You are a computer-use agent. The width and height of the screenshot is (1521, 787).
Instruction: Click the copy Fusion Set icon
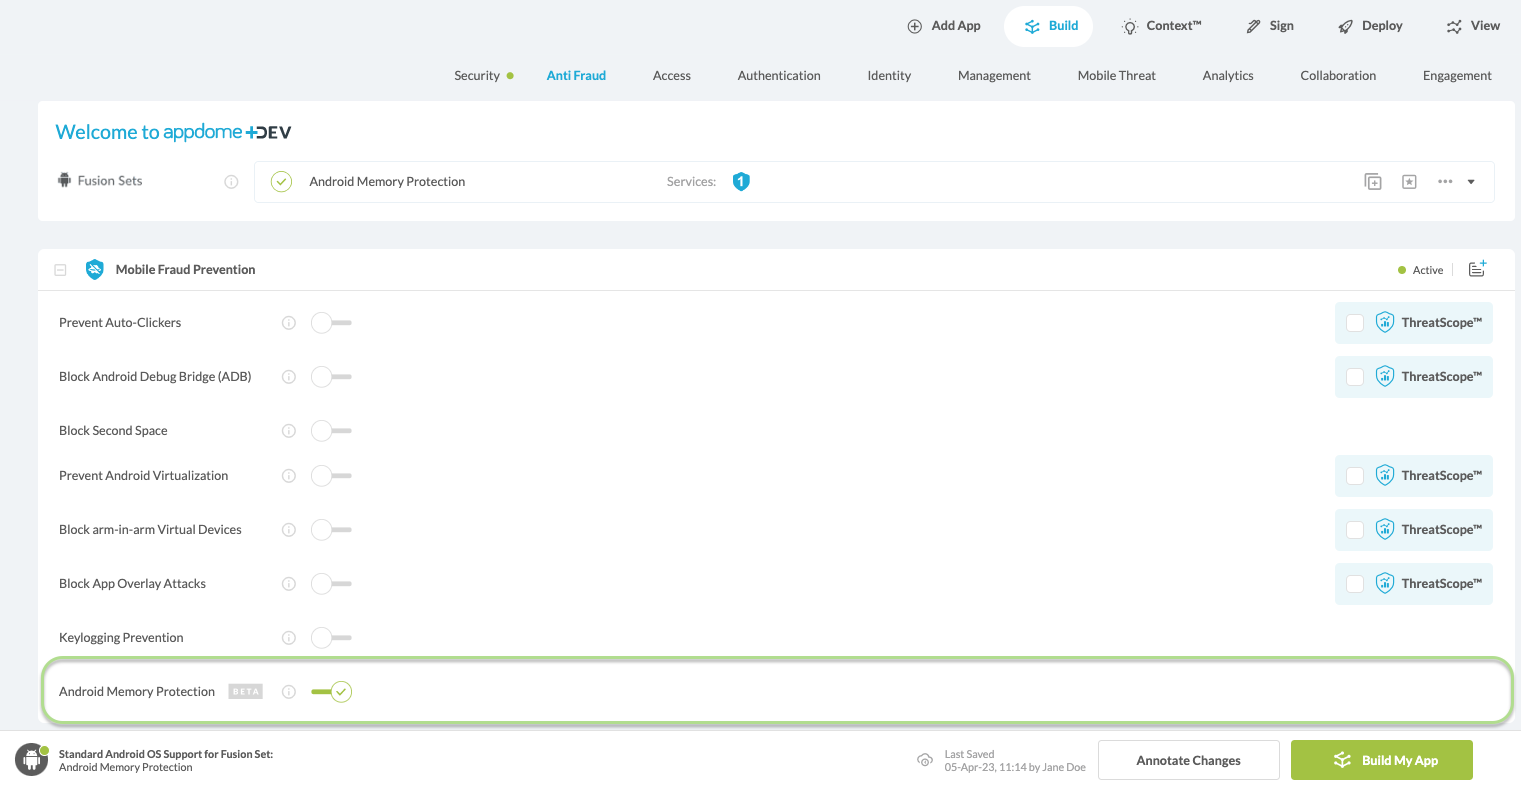[1373, 182]
